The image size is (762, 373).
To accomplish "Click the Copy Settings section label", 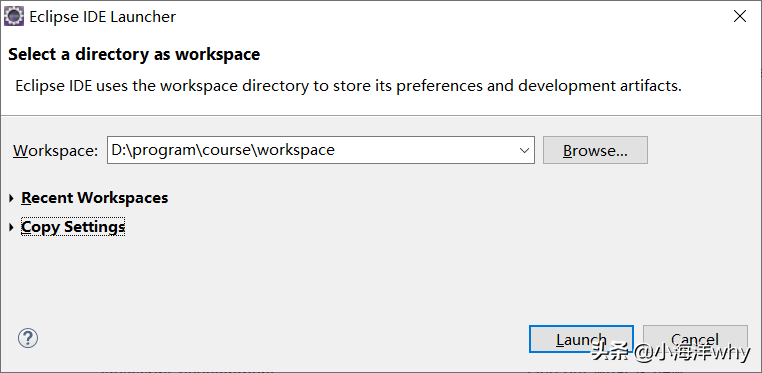I will 73,227.
